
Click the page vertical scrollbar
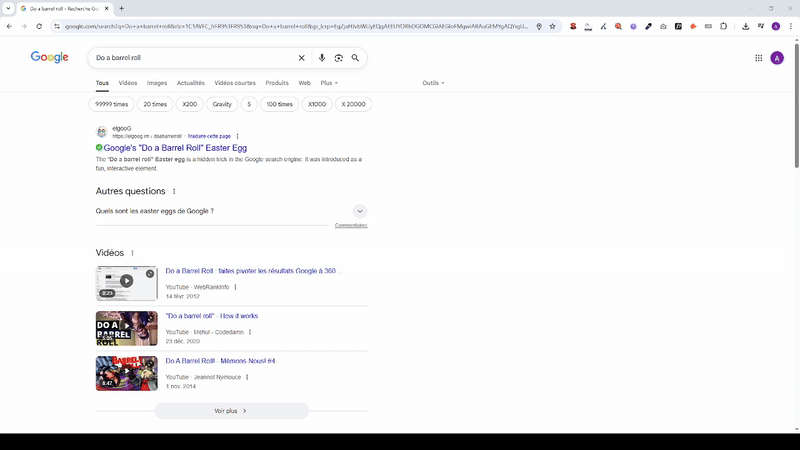tap(796, 107)
